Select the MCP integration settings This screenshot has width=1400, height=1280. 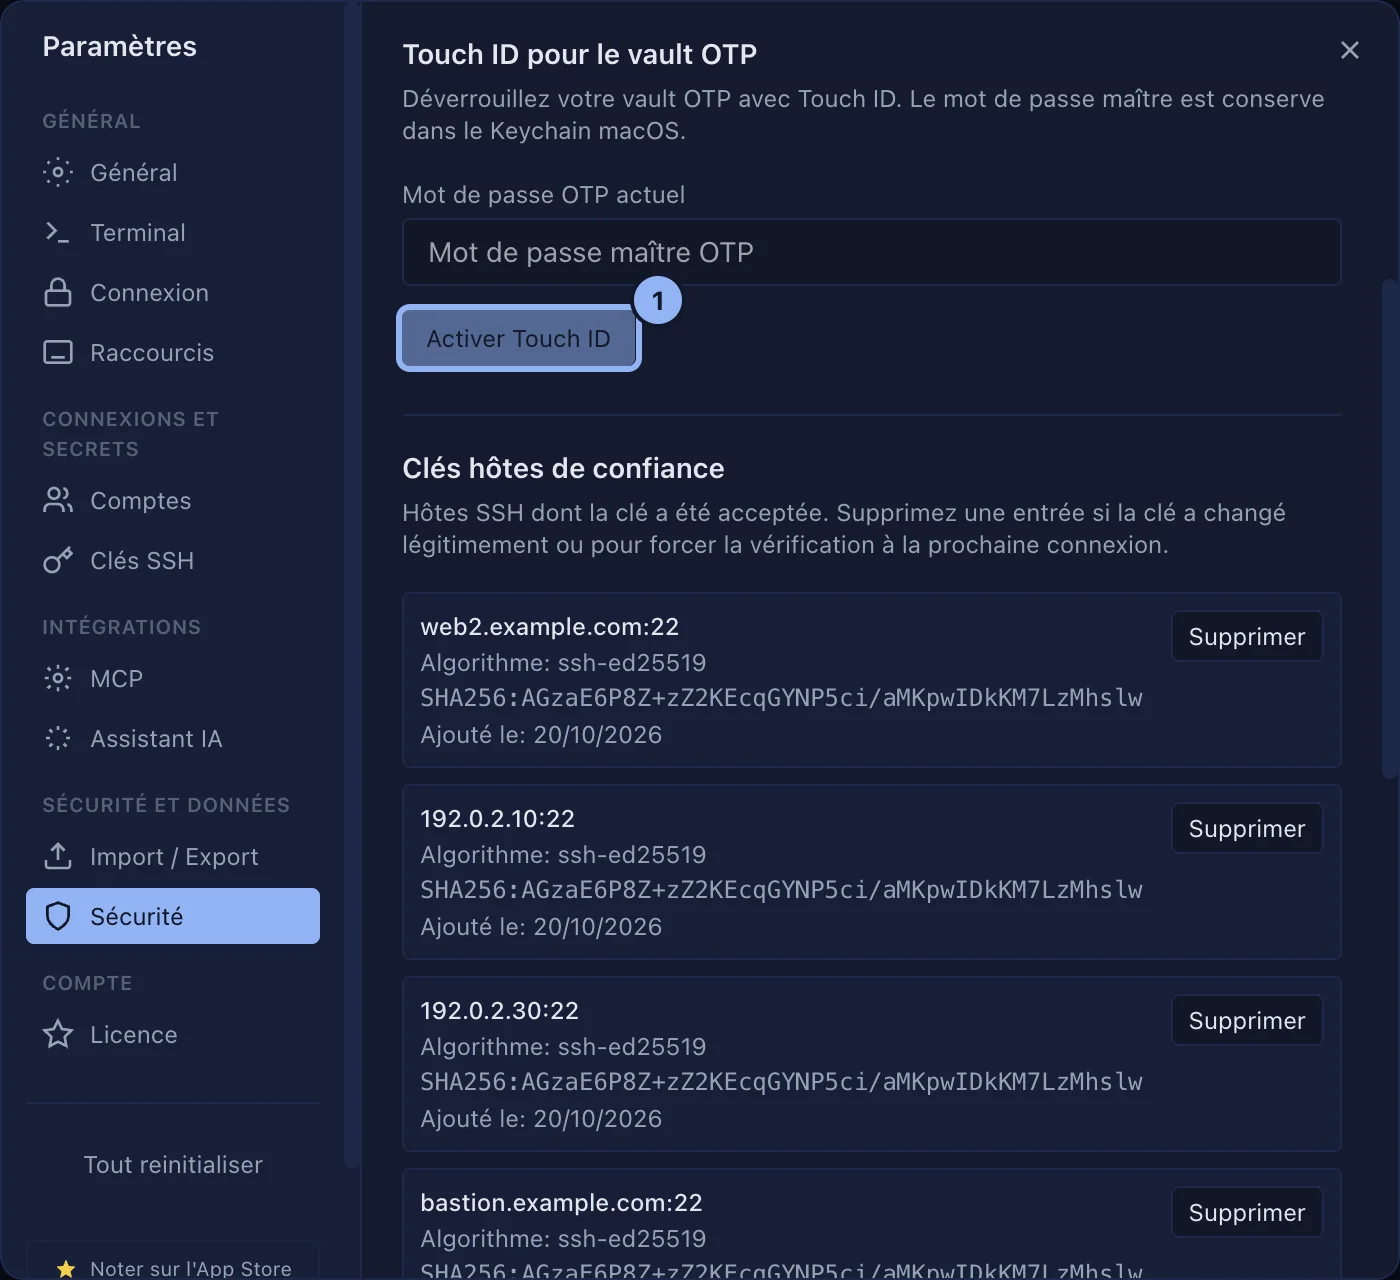[x=173, y=678]
